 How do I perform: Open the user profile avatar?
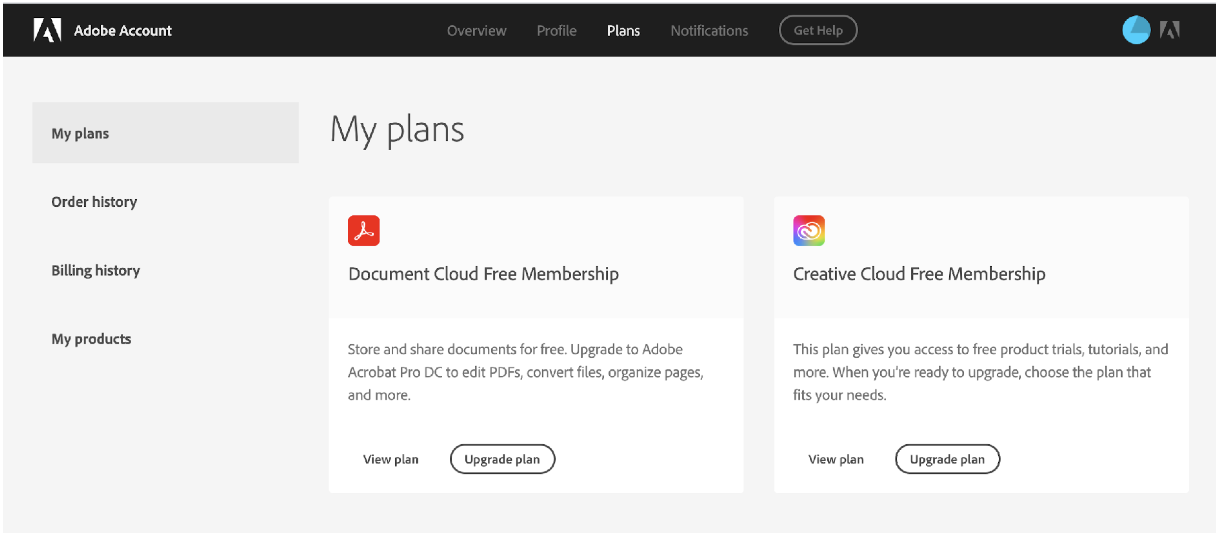click(x=1136, y=31)
